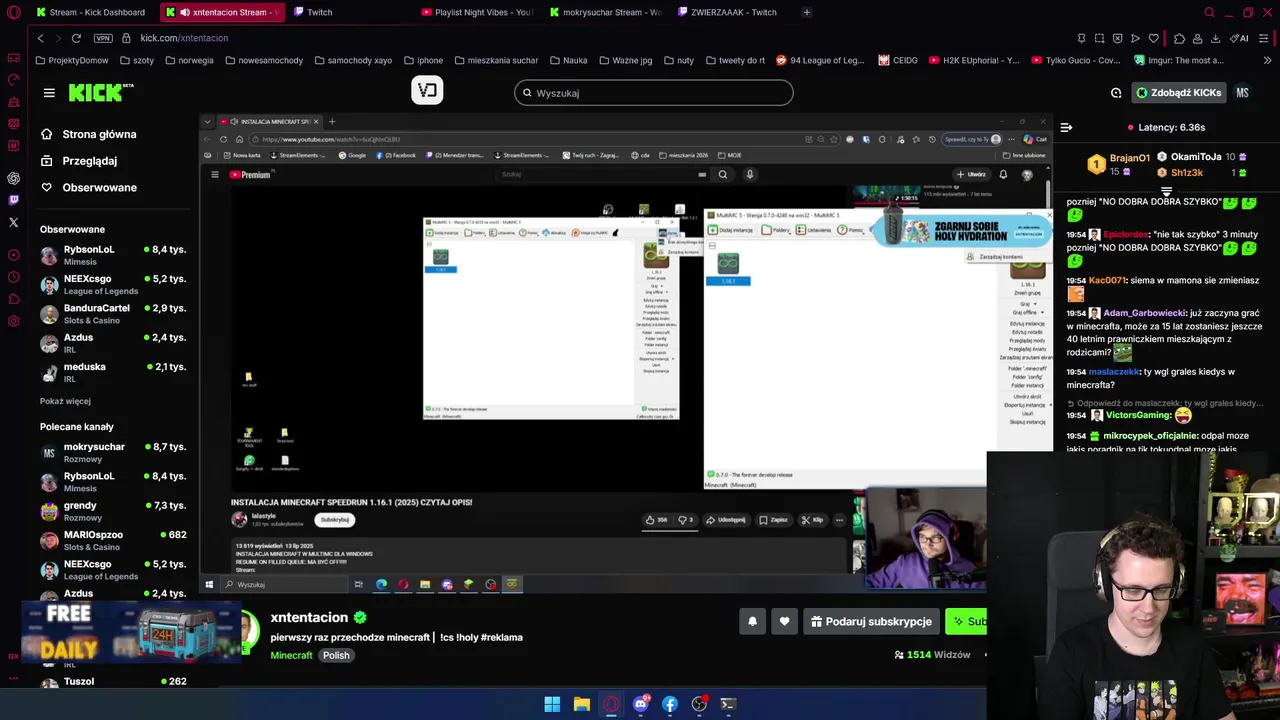Screen dimensions: 1280x720
Task: Open tab search magnifier icon
Action: coord(1209,12)
